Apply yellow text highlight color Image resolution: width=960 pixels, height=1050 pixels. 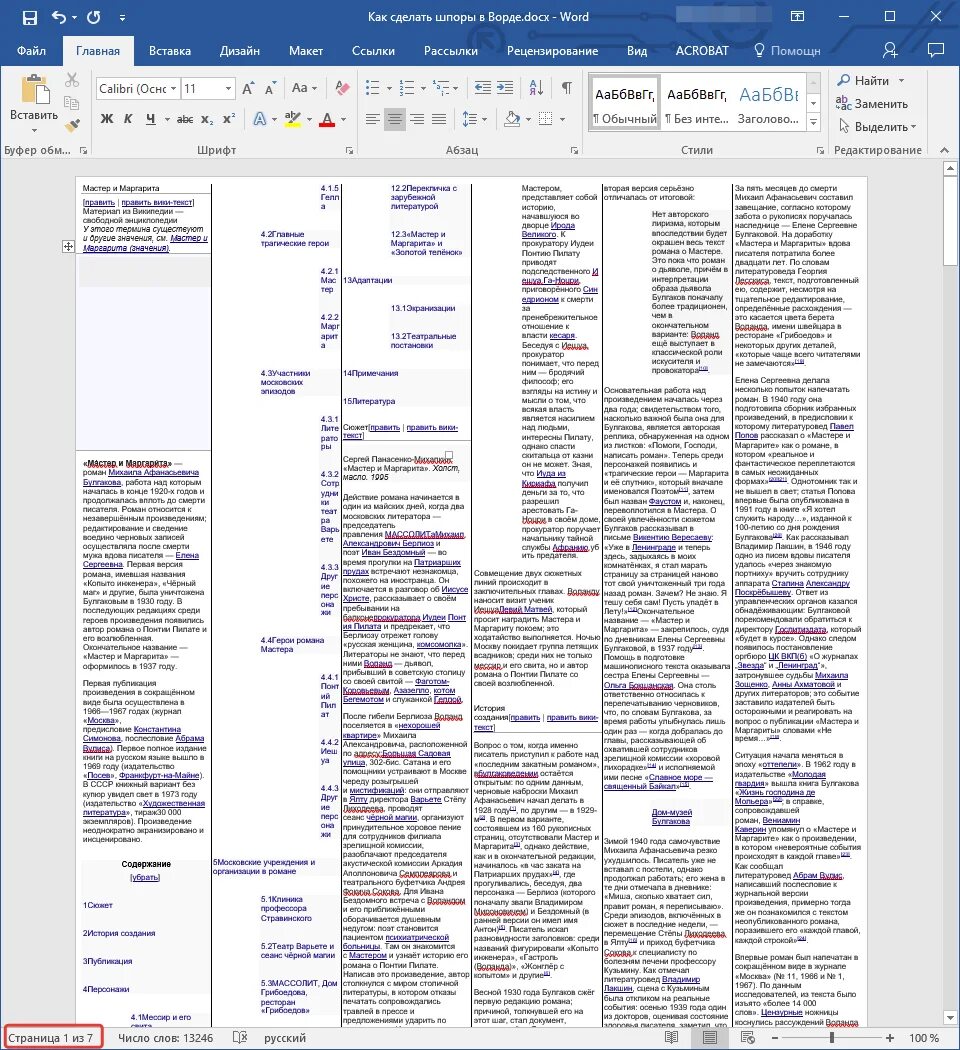pos(293,119)
